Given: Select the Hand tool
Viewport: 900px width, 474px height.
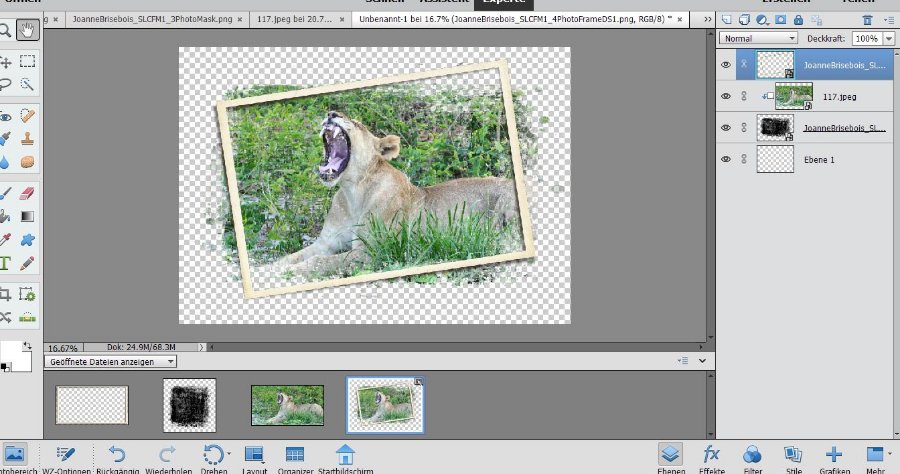Looking at the screenshot, I should [x=28, y=30].
